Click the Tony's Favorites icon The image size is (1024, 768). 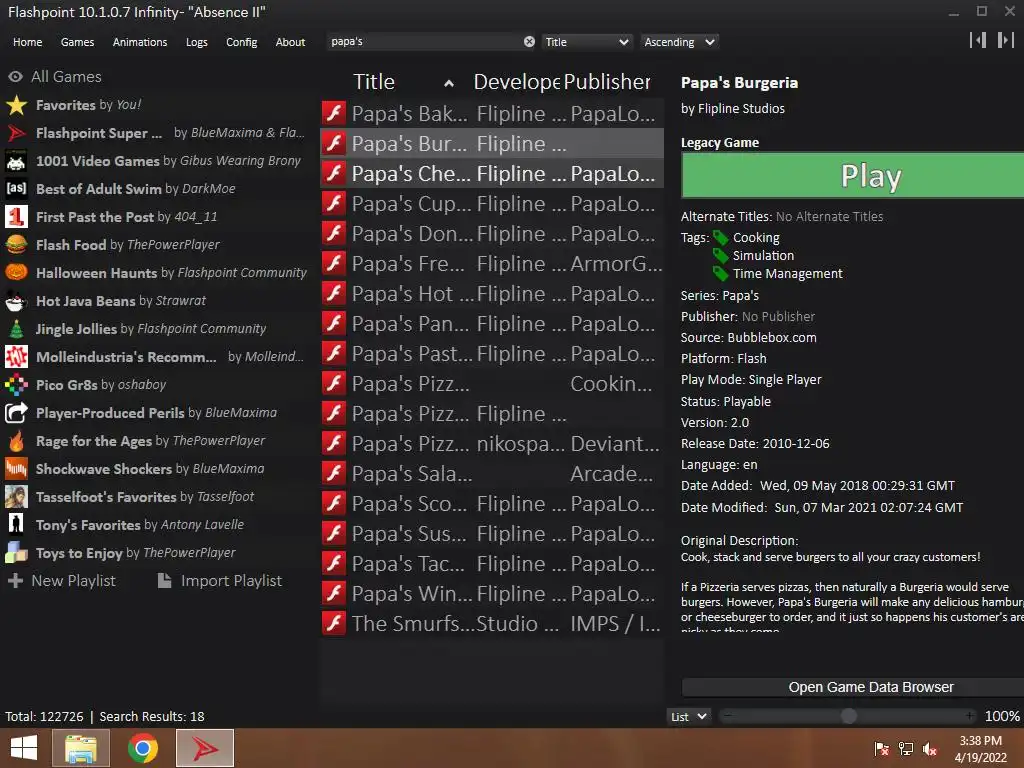[x=16, y=525]
